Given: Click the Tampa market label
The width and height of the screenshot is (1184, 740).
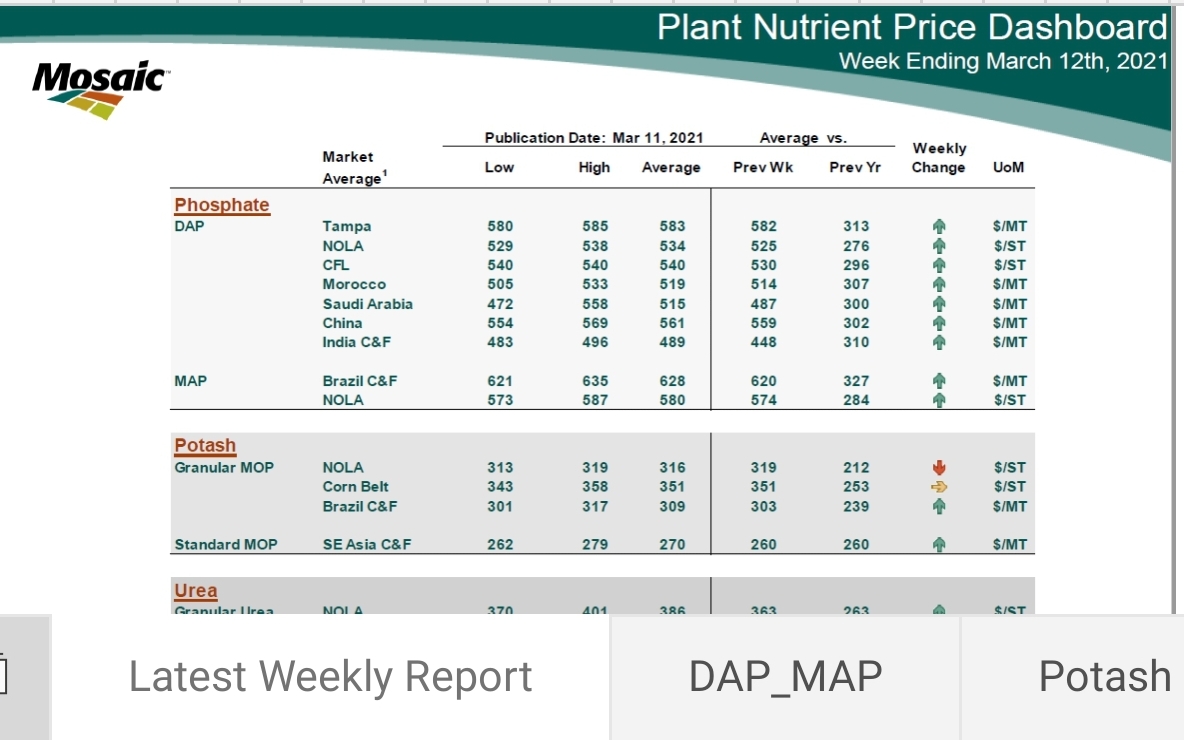Looking at the screenshot, I should [x=347, y=227].
